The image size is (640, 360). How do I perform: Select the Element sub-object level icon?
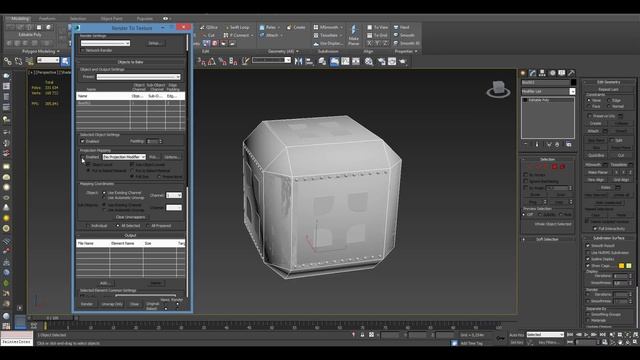pyautogui.click(x=562, y=167)
